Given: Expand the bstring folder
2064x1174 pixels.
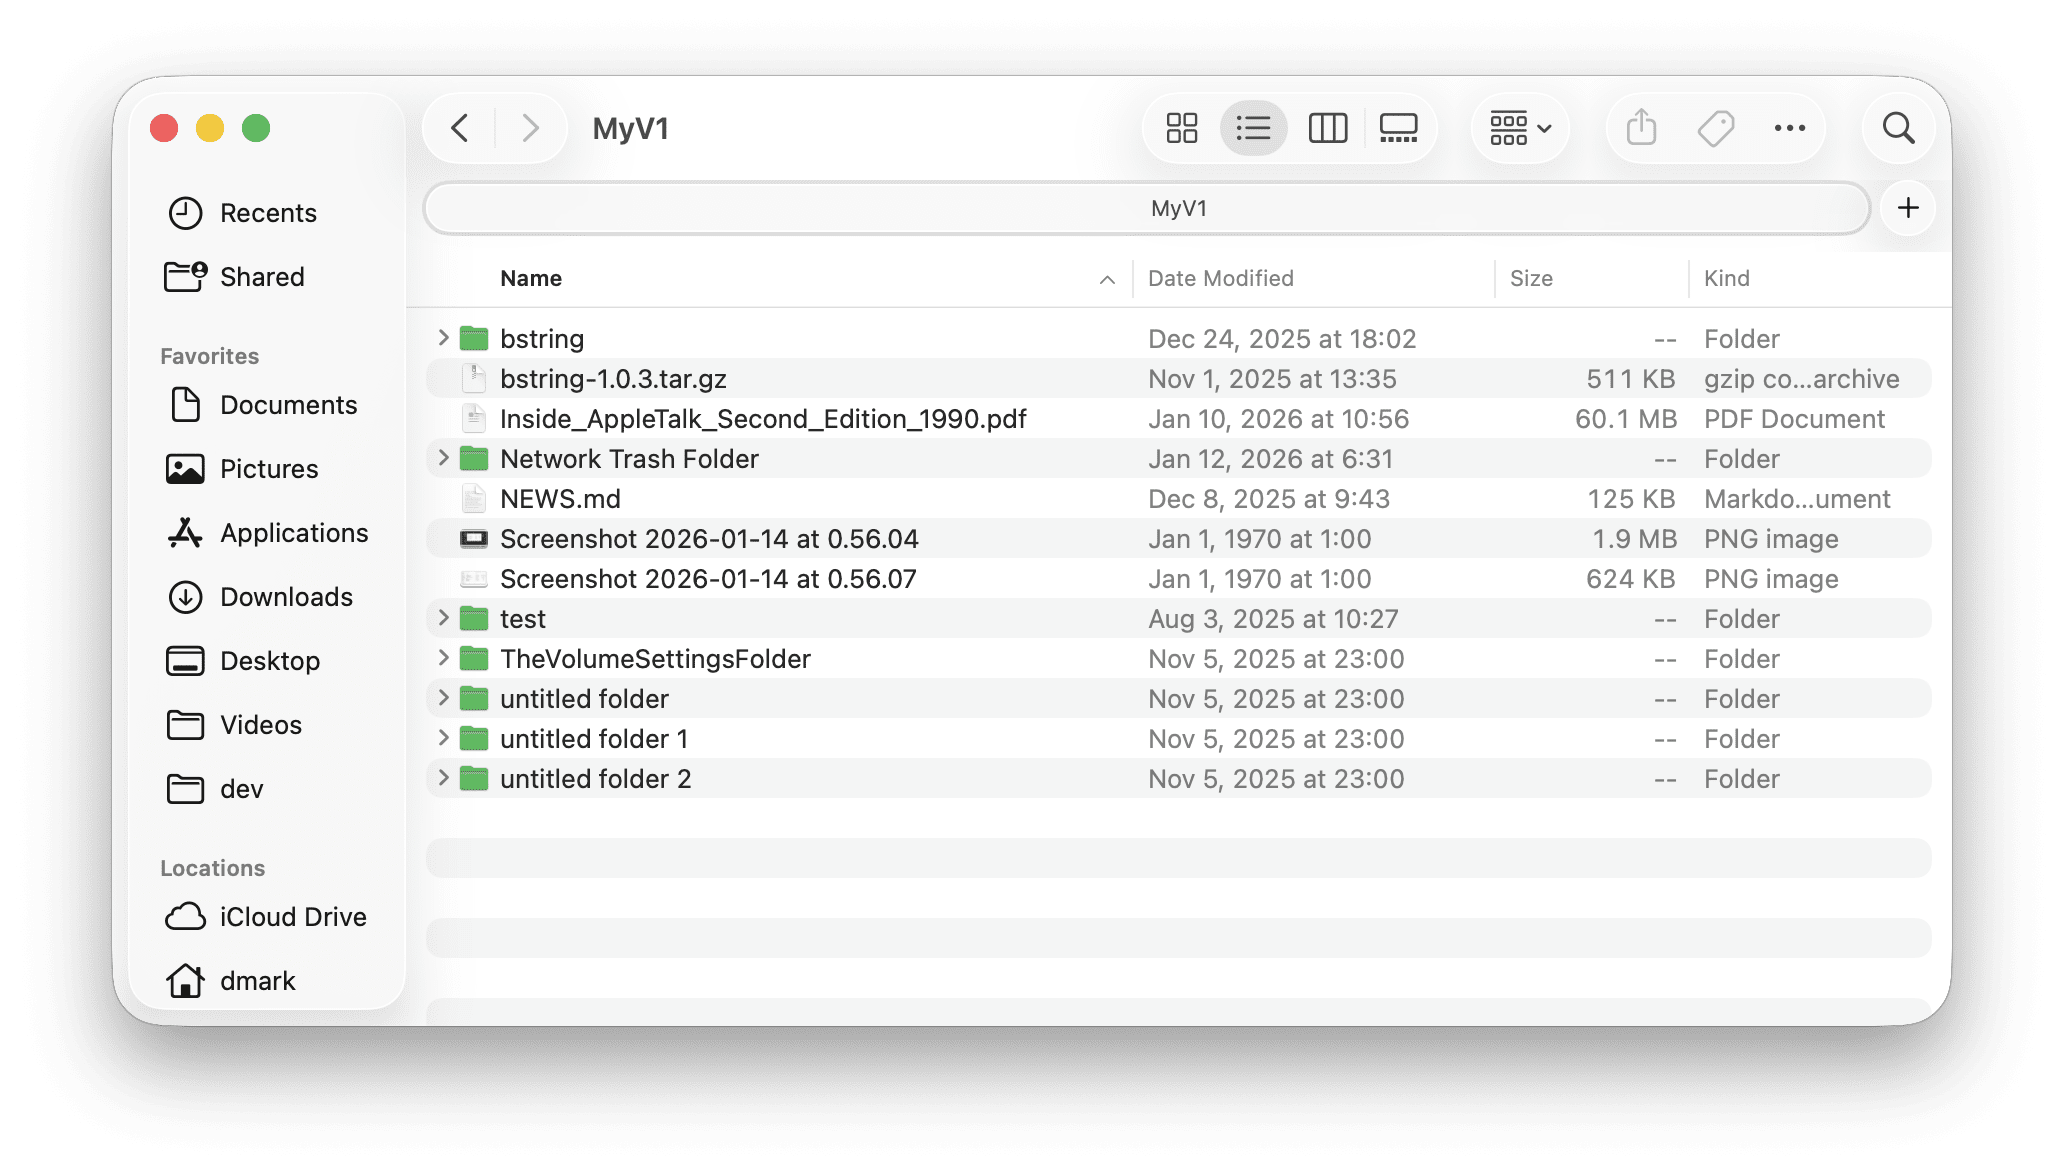Looking at the screenshot, I should click(443, 338).
